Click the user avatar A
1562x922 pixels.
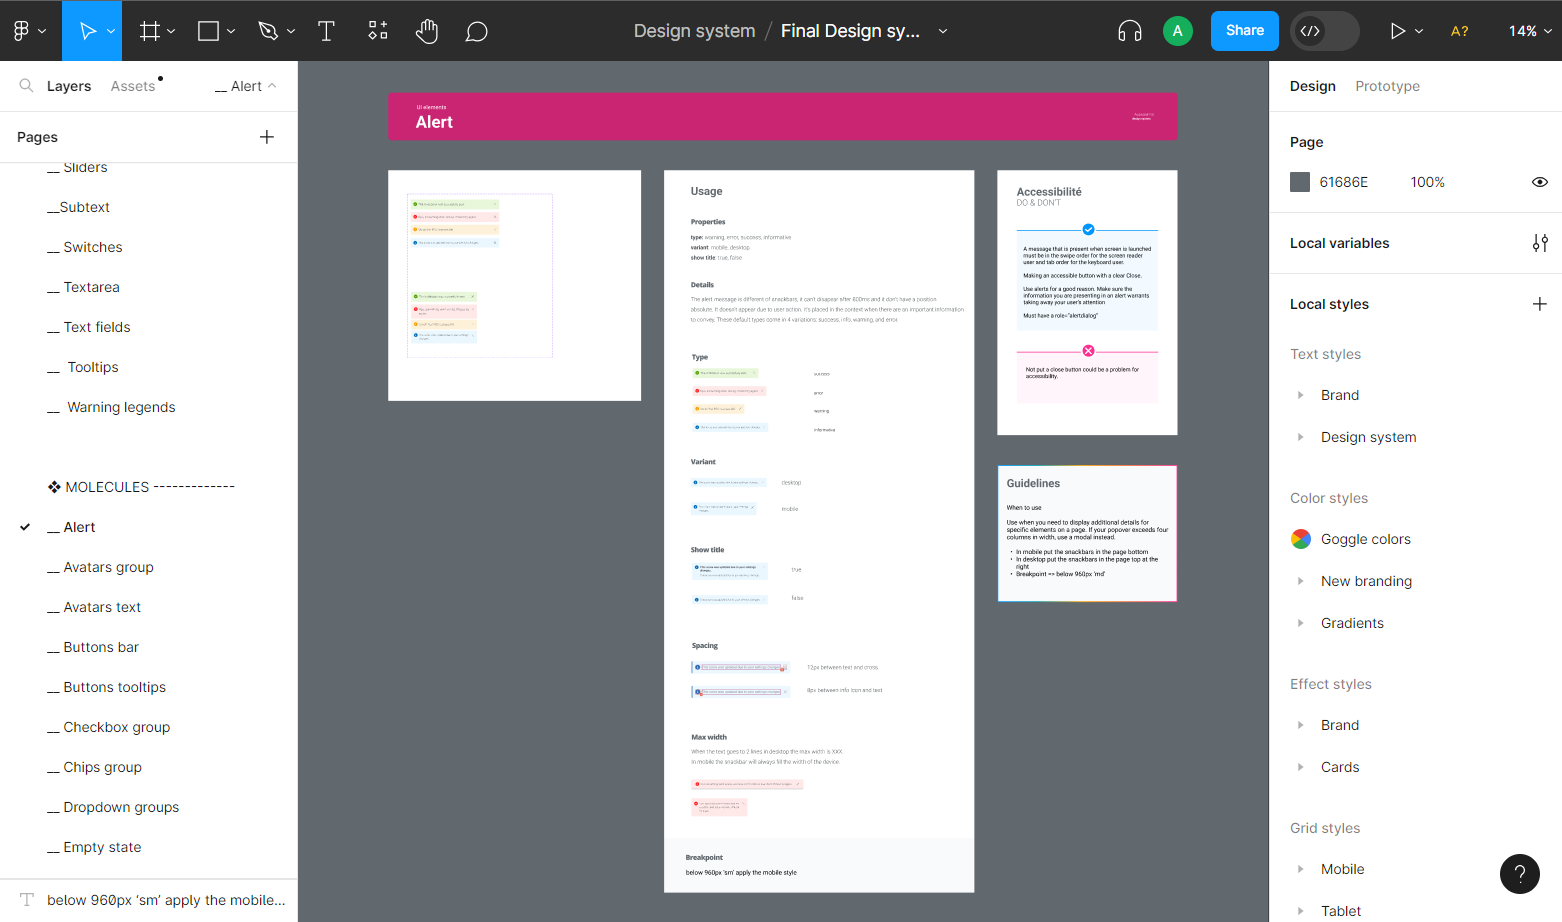pyautogui.click(x=1178, y=31)
